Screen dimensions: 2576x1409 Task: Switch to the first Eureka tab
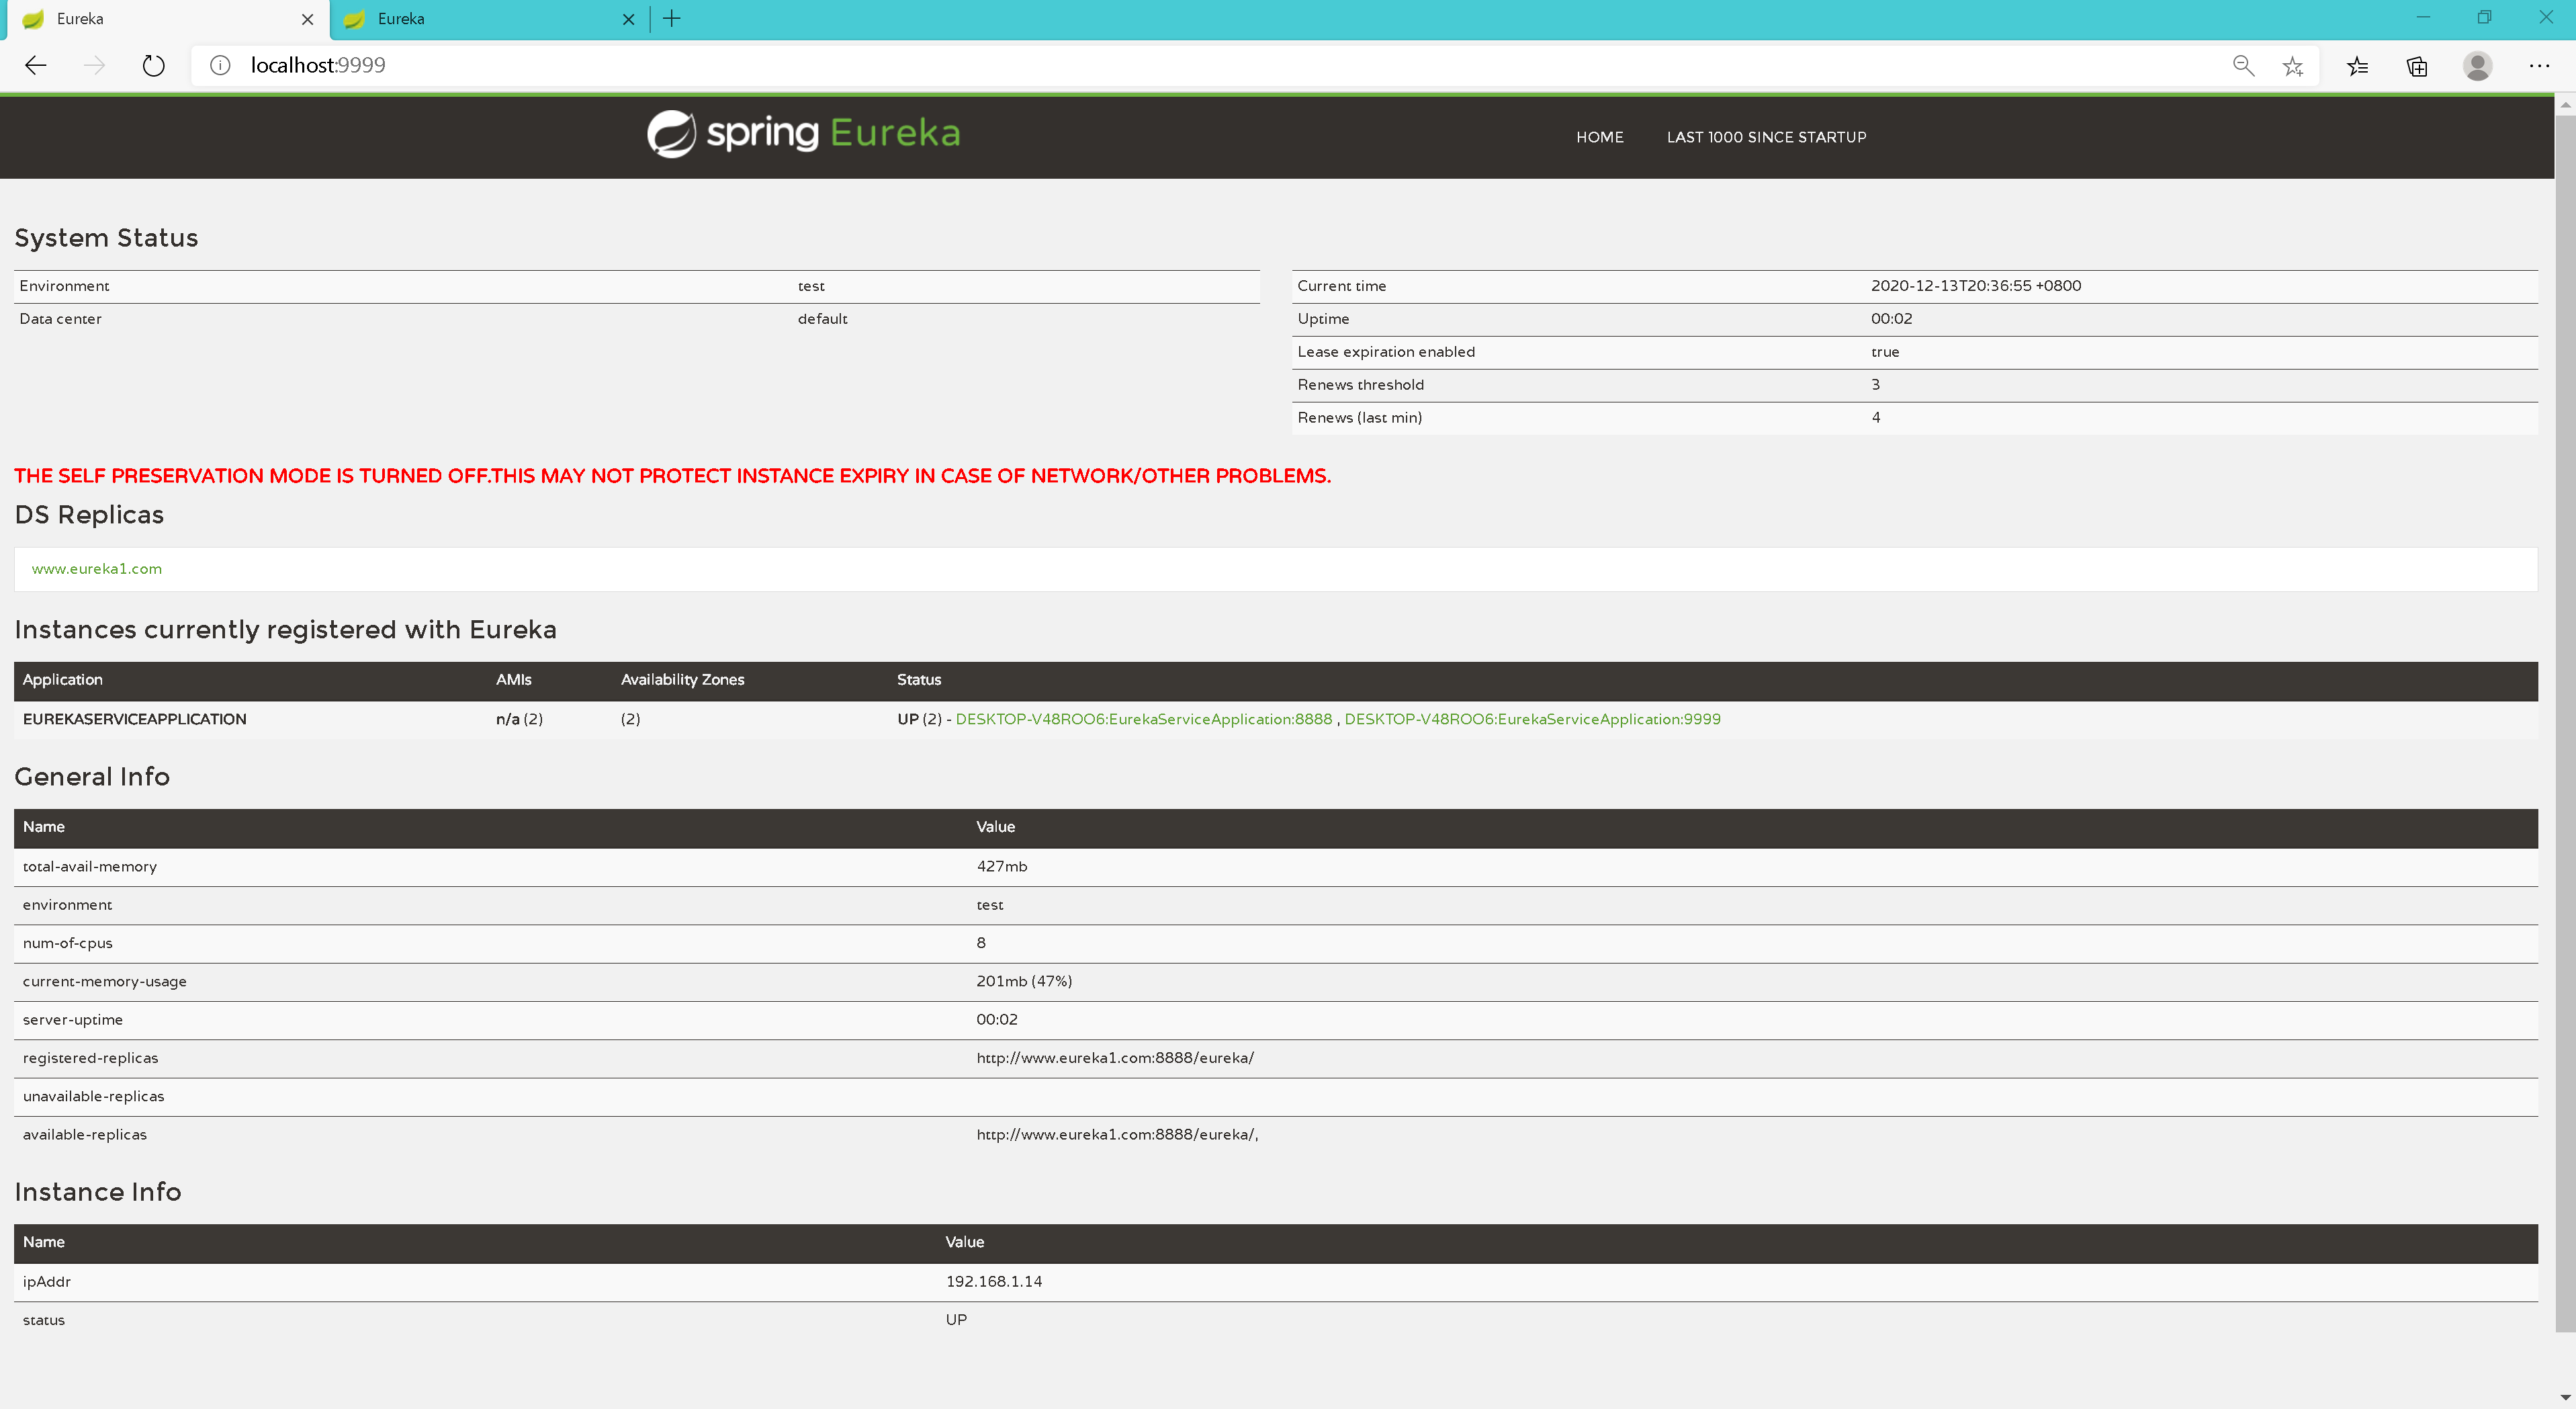(x=168, y=19)
